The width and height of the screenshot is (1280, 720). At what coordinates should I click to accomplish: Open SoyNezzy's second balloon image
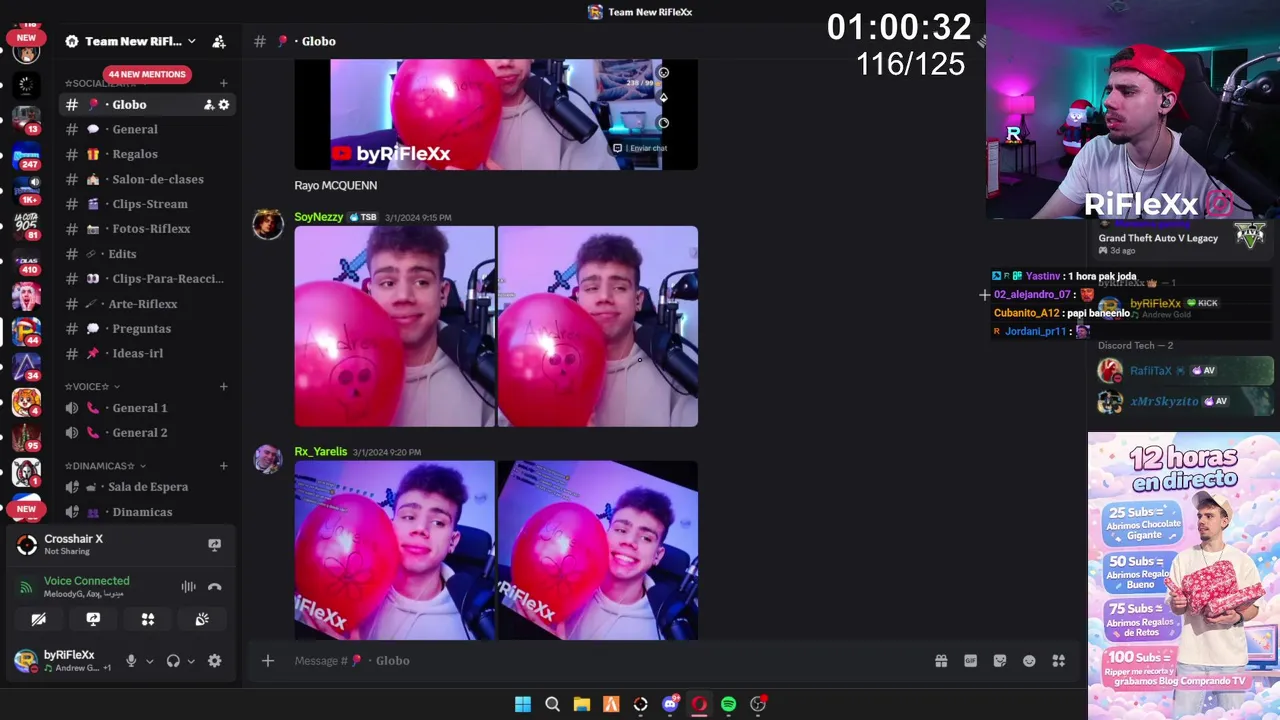pos(598,326)
